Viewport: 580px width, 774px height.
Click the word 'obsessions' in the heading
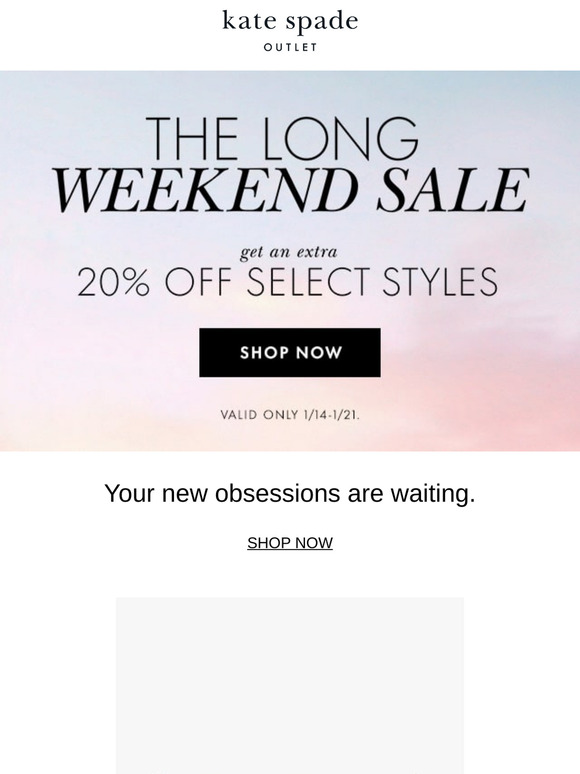click(x=277, y=494)
